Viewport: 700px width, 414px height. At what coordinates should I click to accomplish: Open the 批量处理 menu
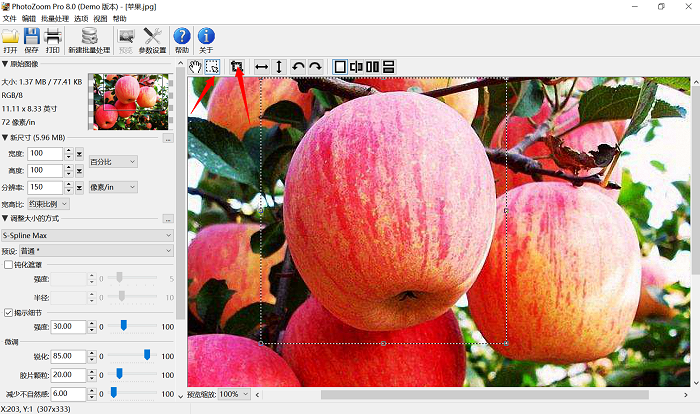click(x=54, y=18)
